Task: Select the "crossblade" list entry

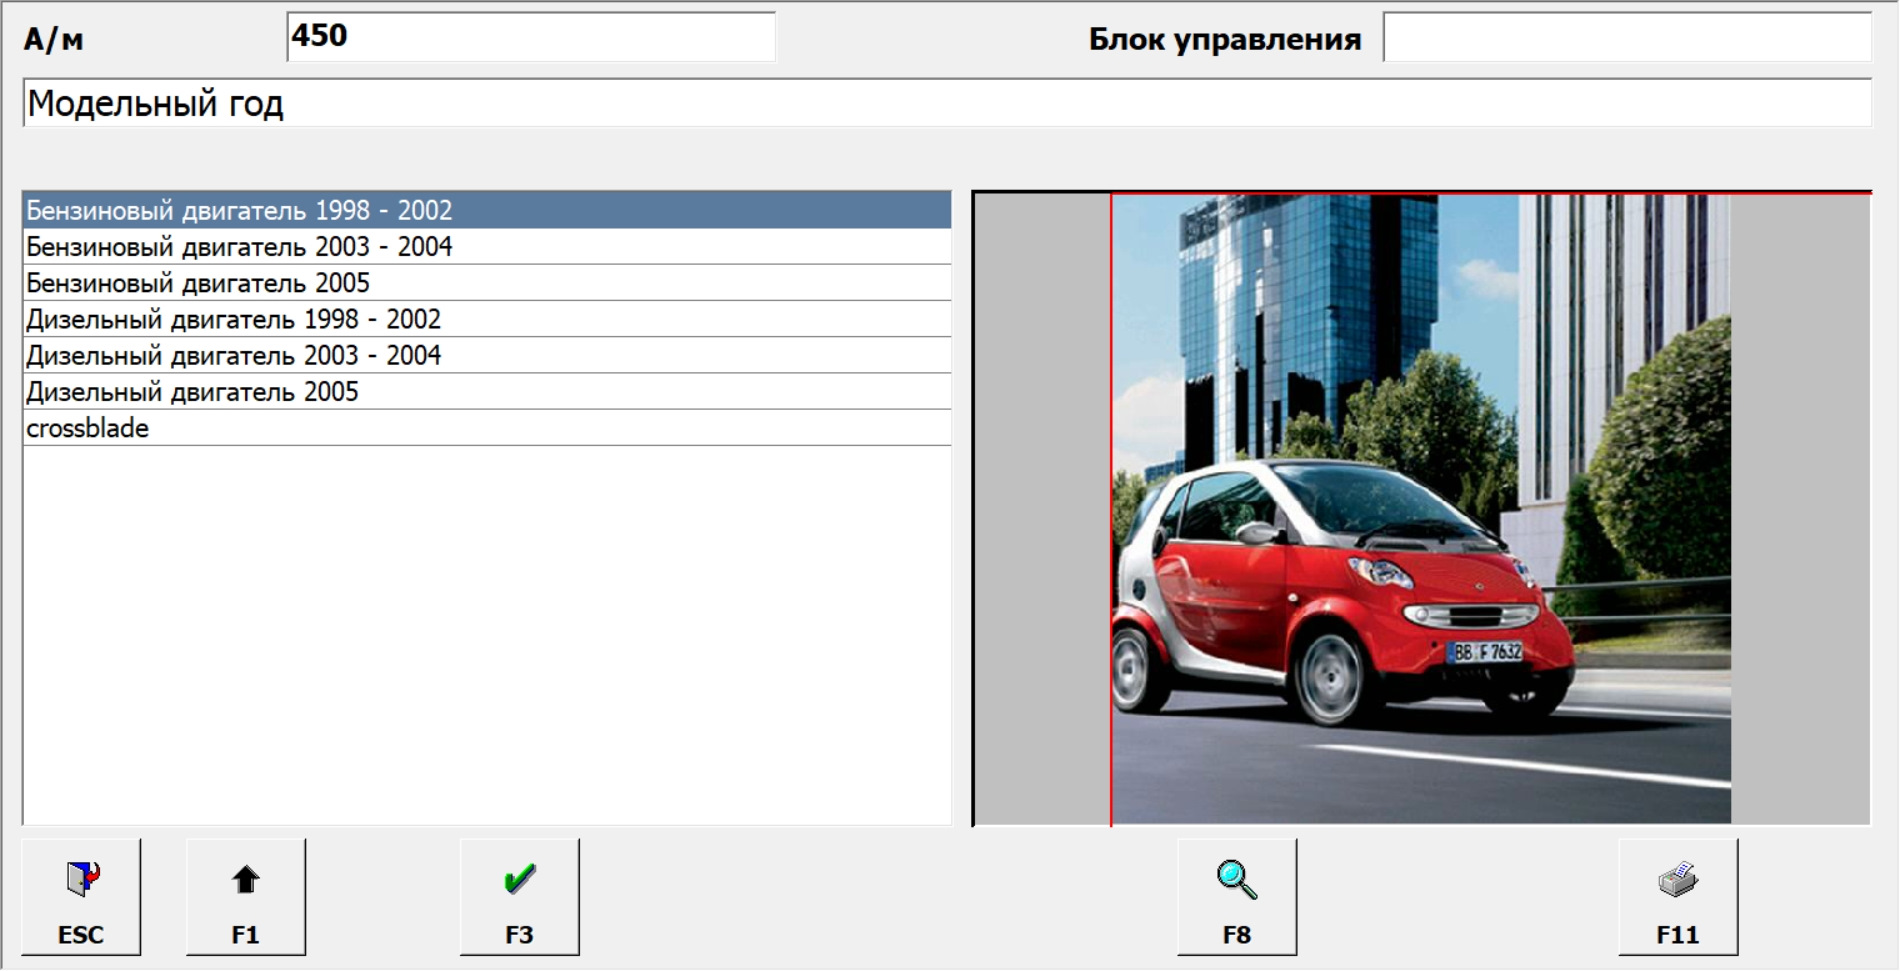Action: [x=487, y=428]
